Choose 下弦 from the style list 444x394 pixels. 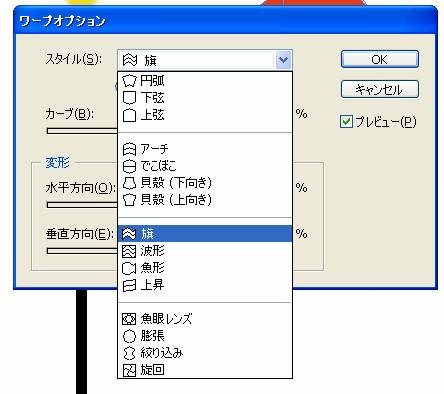205,98
